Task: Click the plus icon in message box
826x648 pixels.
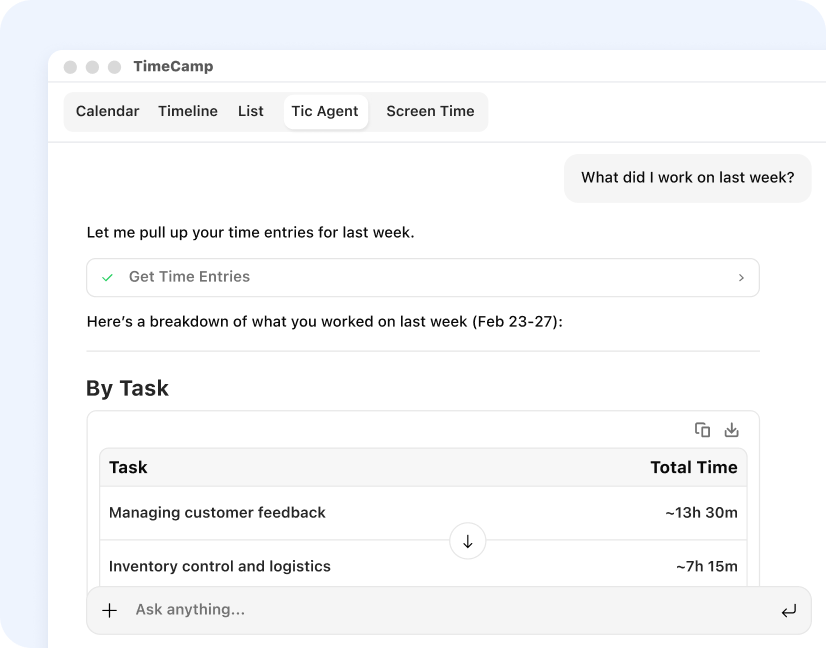Action: [110, 610]
